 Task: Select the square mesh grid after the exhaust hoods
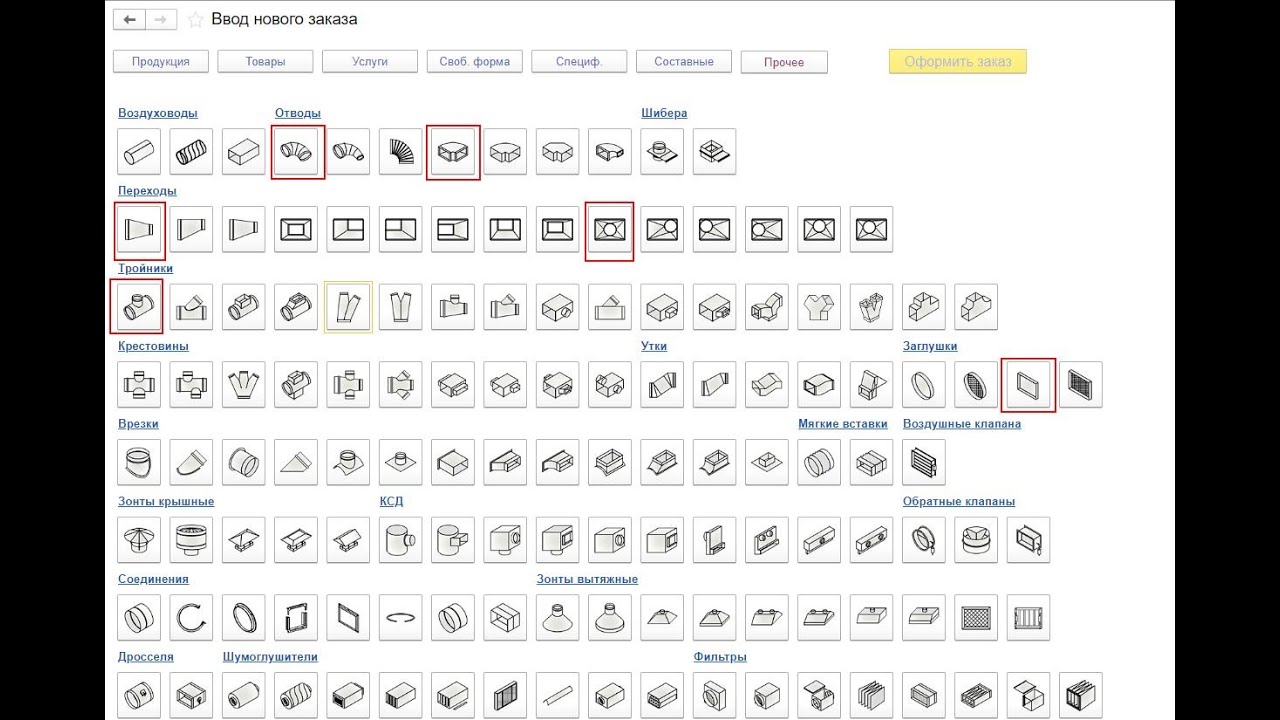pos(976,618)
